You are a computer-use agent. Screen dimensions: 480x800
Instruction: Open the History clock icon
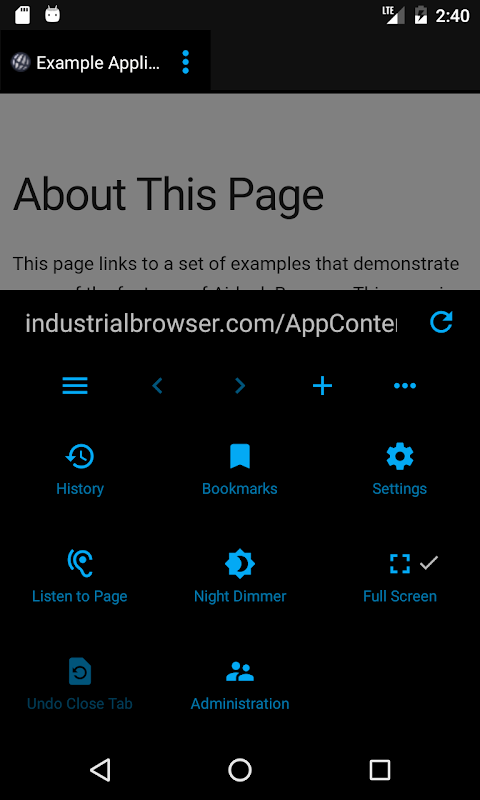(80, 456)
